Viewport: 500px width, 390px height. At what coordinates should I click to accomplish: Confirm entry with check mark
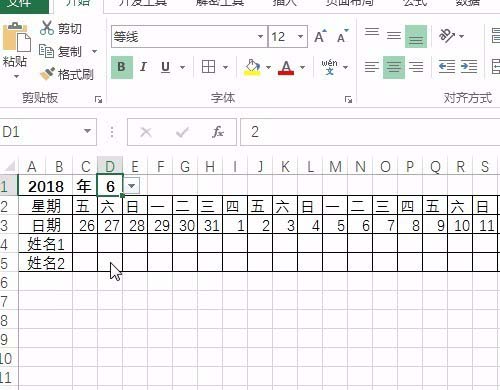182,132
